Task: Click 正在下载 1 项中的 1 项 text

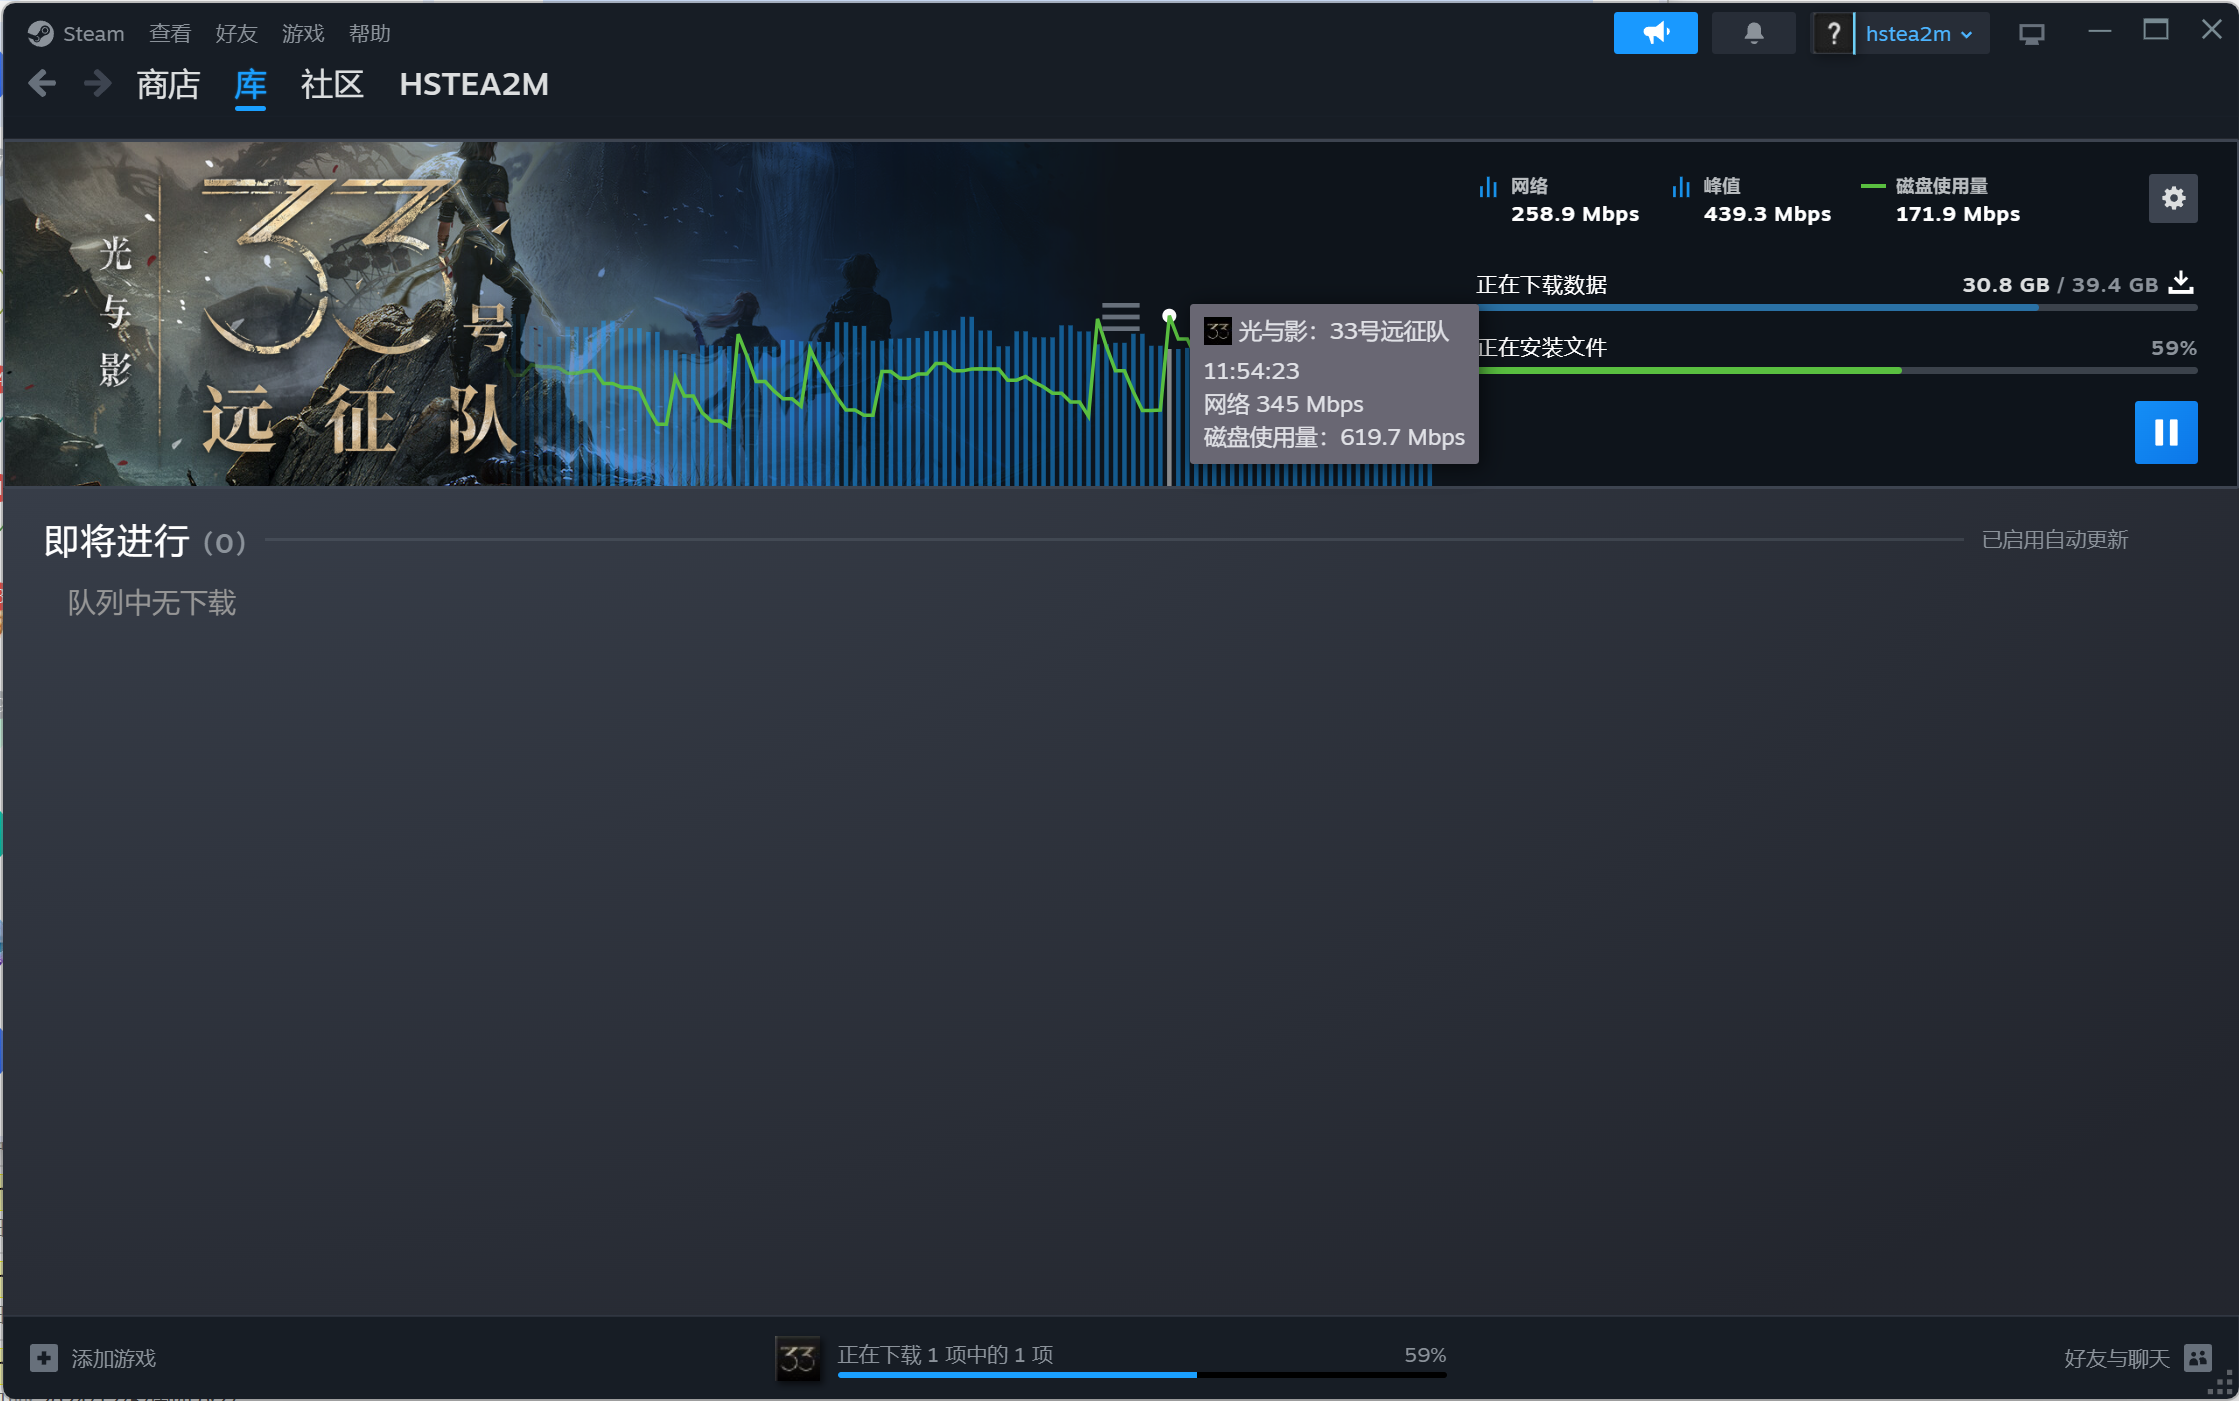Action: tap(945, 1355)
